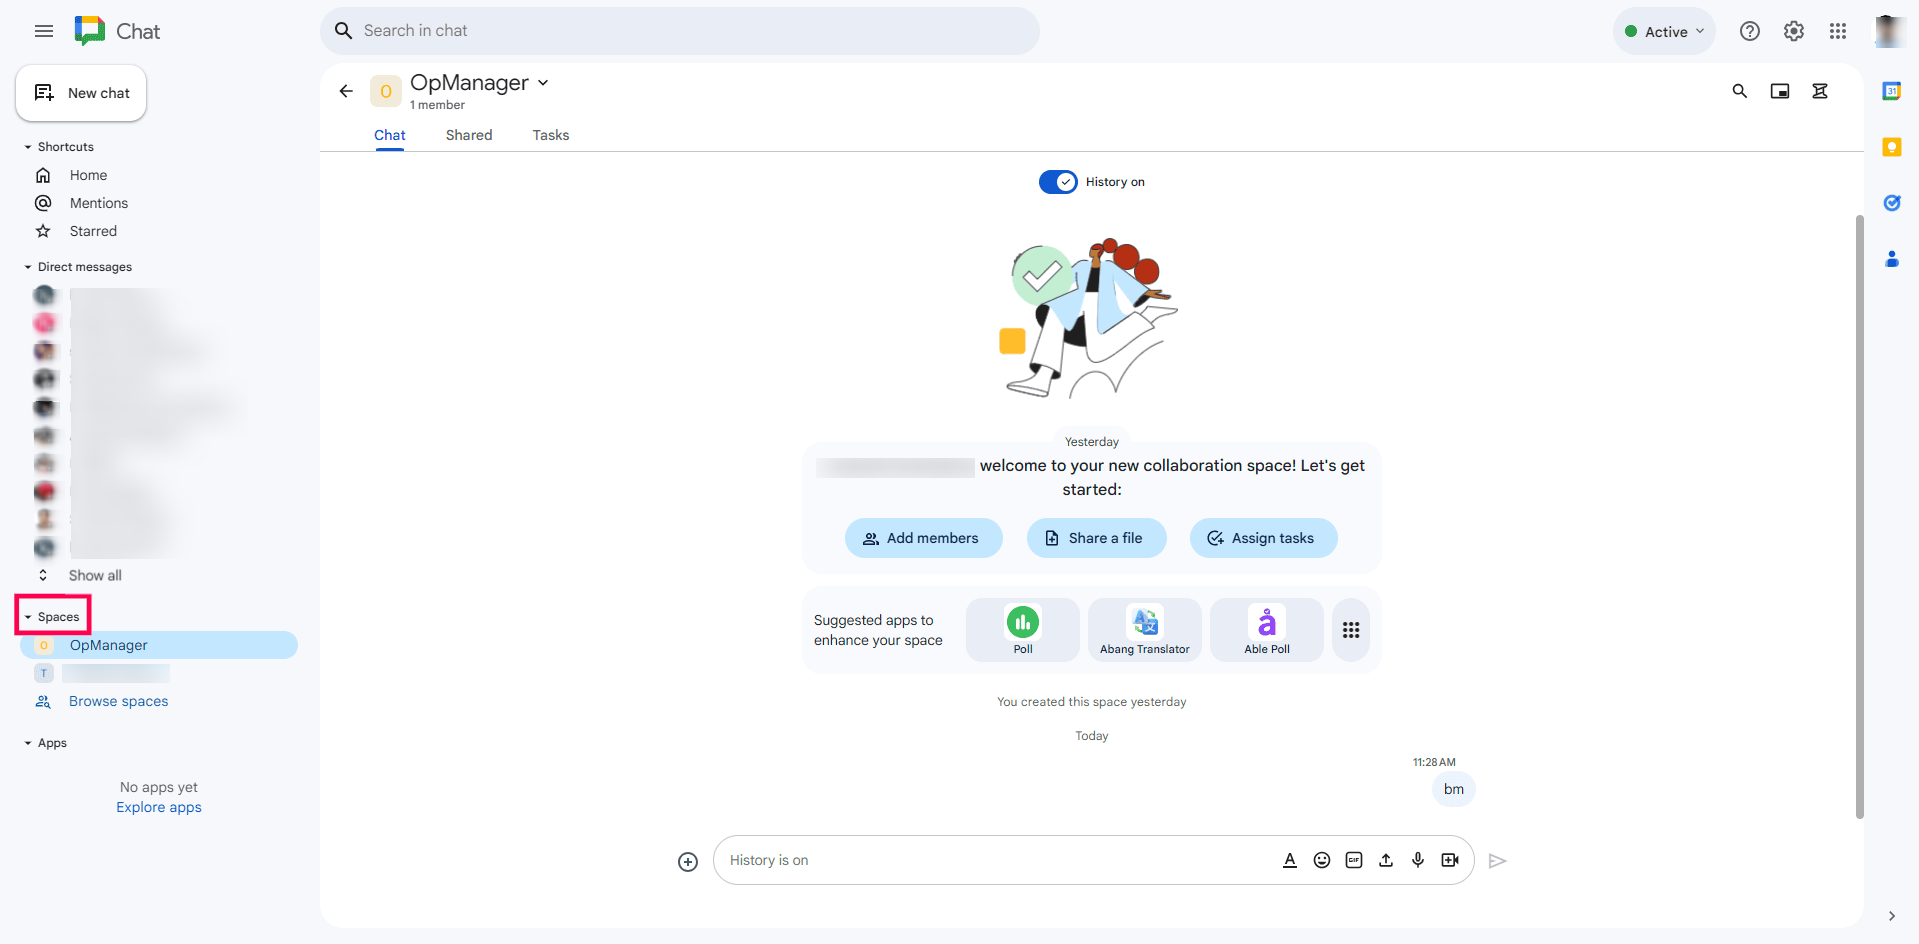This screenshot has width=1919, height=944.
Task: Show more suggested apps grid
Action: point(1351,630)
